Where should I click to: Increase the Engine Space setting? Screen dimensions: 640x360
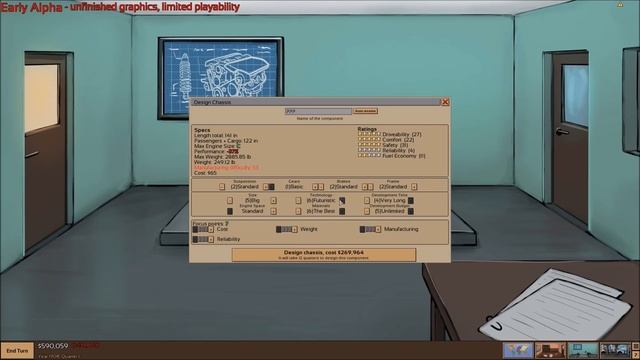pyautogui.click(x=273, y=211)
